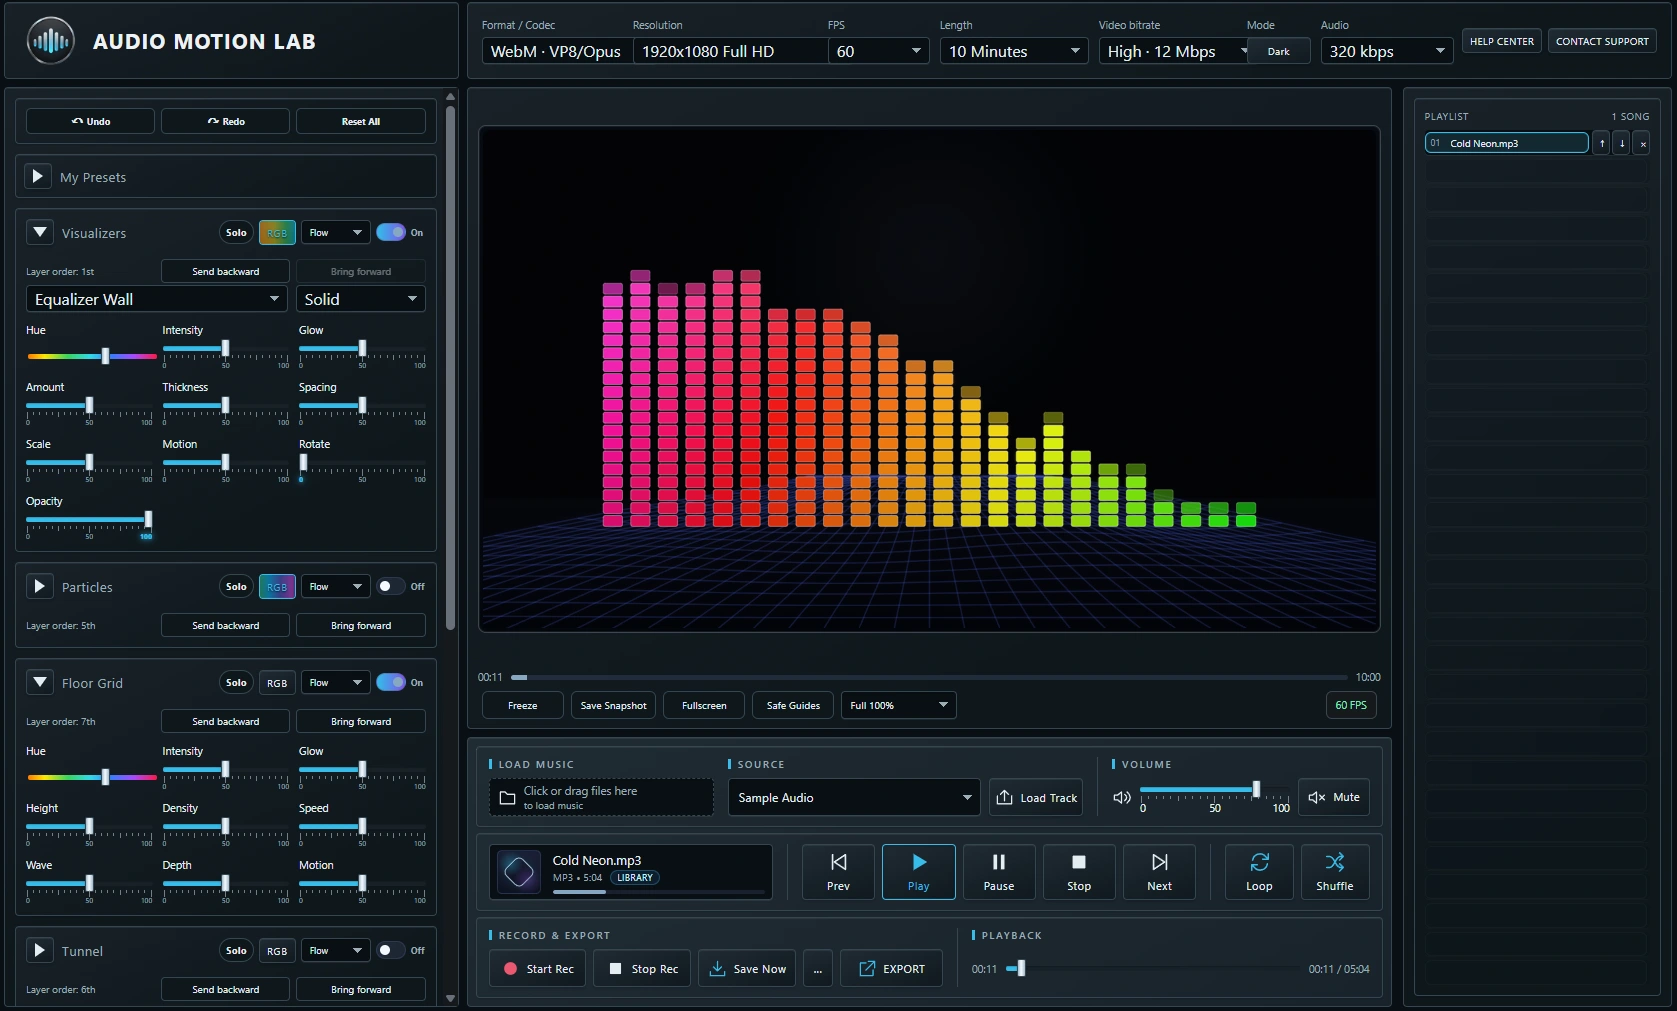Select Cold Neon.mp3 in the playlist

pos(1506,143)
